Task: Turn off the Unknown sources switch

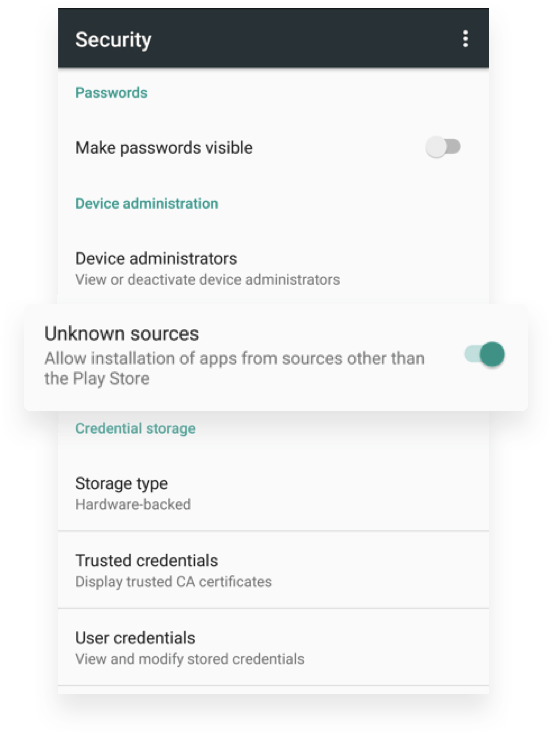Action: pos(485,354)
